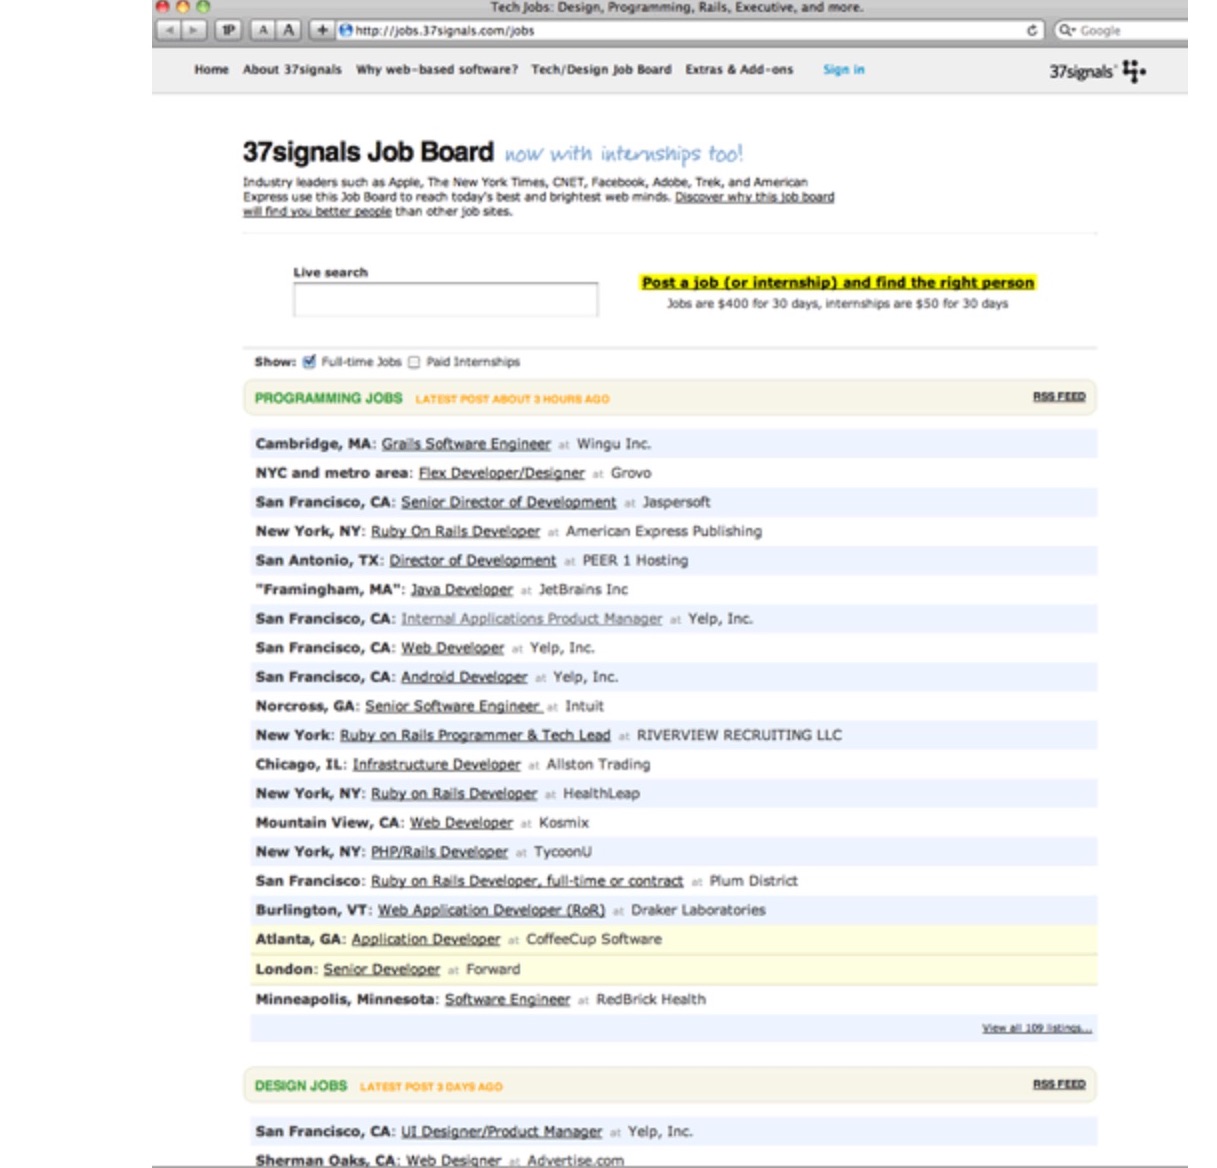The image size is (1217, 1168).
Task: Click the DESIGN JOBS section heading
Action: pos(301,1085)
